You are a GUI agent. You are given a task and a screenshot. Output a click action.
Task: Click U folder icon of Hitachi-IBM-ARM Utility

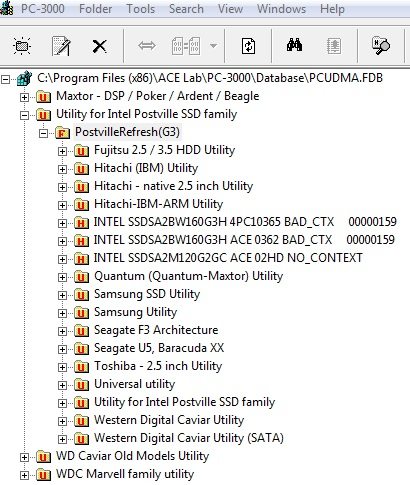tap(81, 205)
